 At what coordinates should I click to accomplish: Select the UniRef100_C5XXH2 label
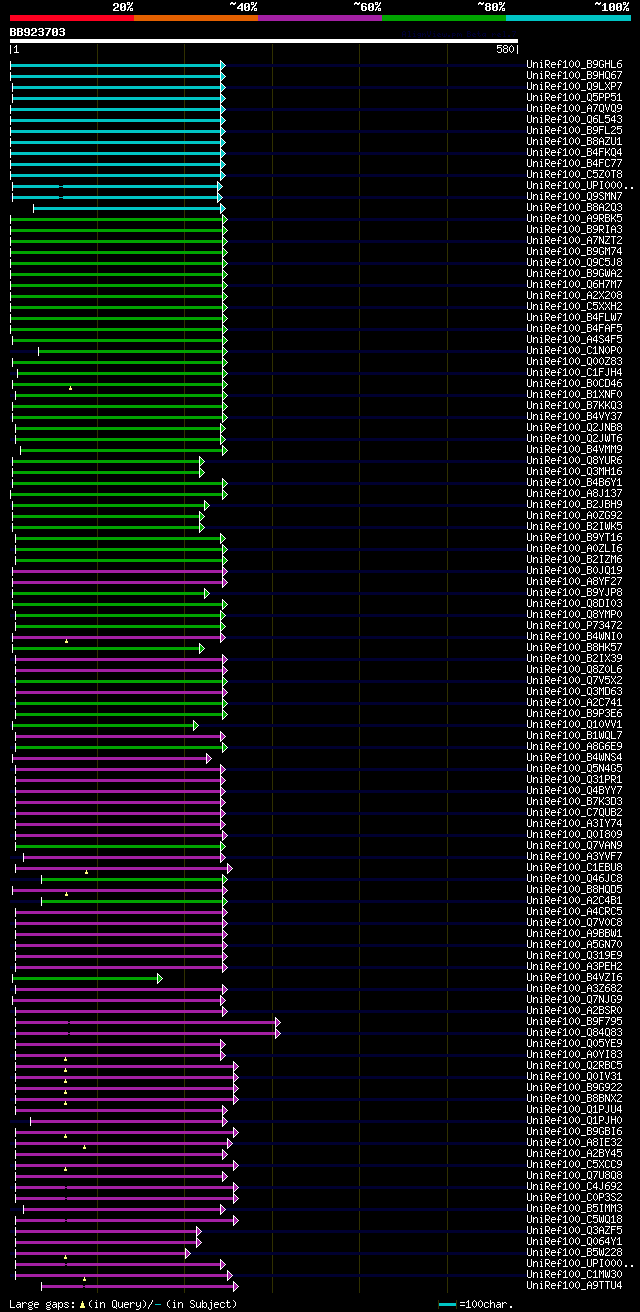coord(574,306)
